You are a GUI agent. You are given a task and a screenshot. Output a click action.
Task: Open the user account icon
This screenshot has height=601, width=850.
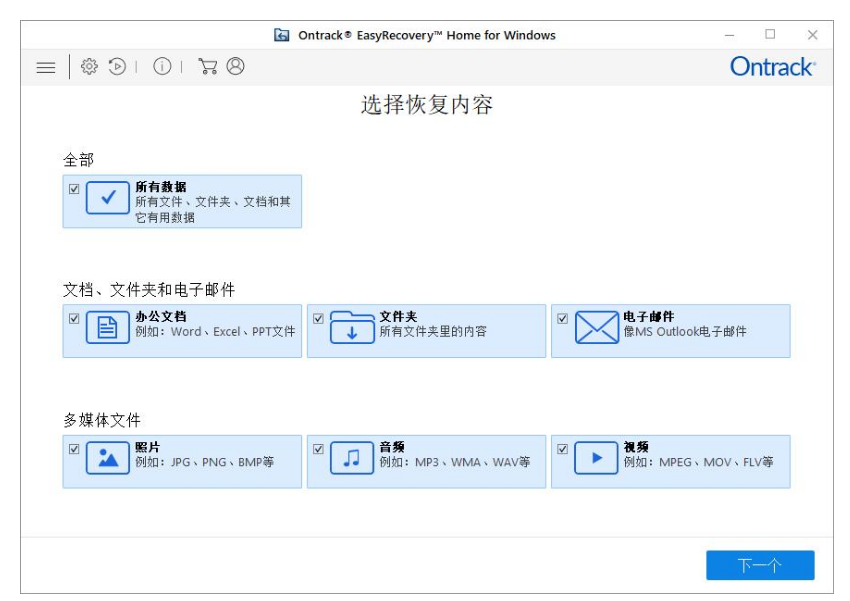236,67
